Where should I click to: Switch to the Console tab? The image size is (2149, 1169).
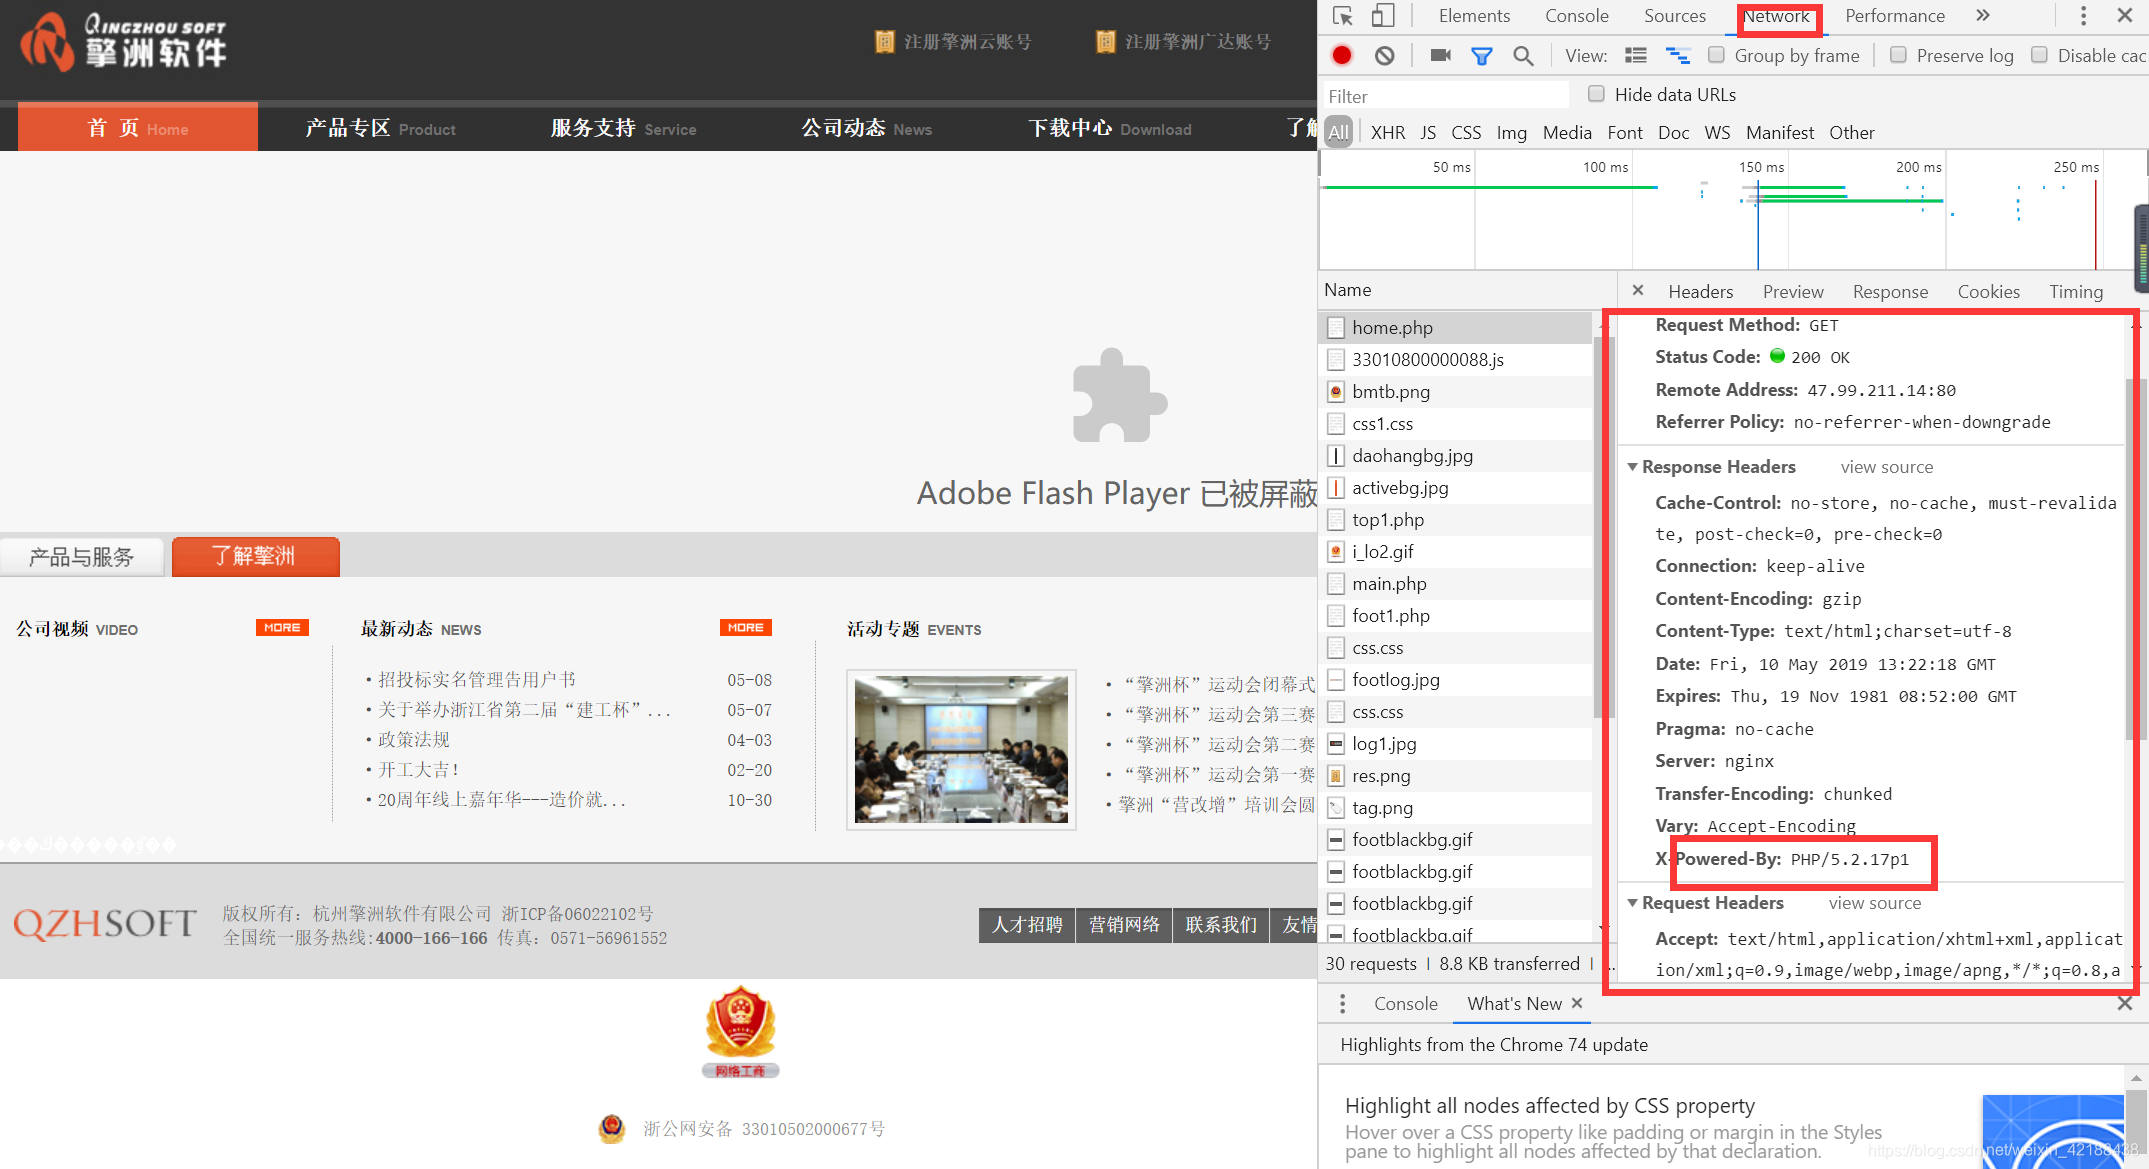click(x=1576, y=16)
